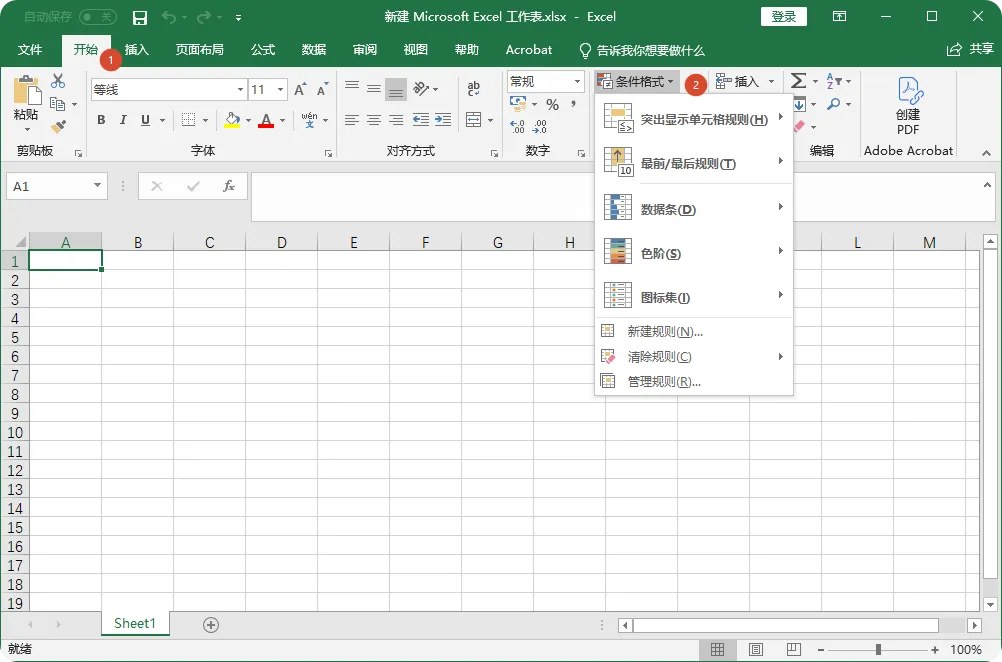1002x662 pixels.
Task: Click the insert function fx icon
Action: tap(228, 186)
